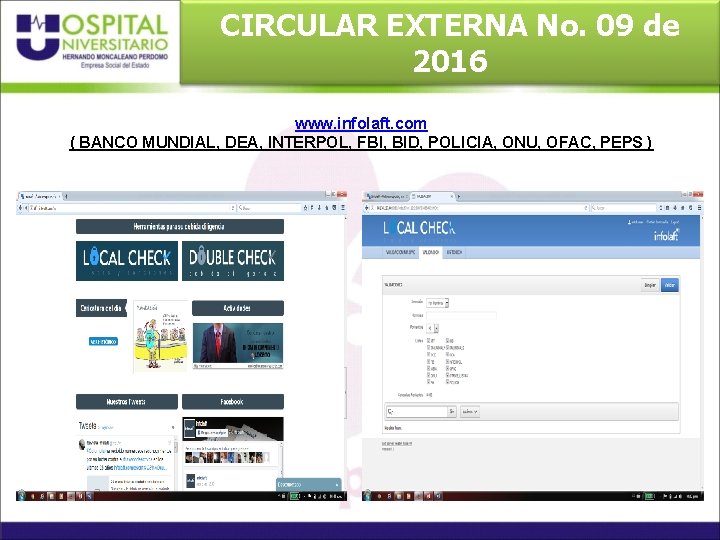Click bookmark star icon in left browser toolbar

pos(305,208)
